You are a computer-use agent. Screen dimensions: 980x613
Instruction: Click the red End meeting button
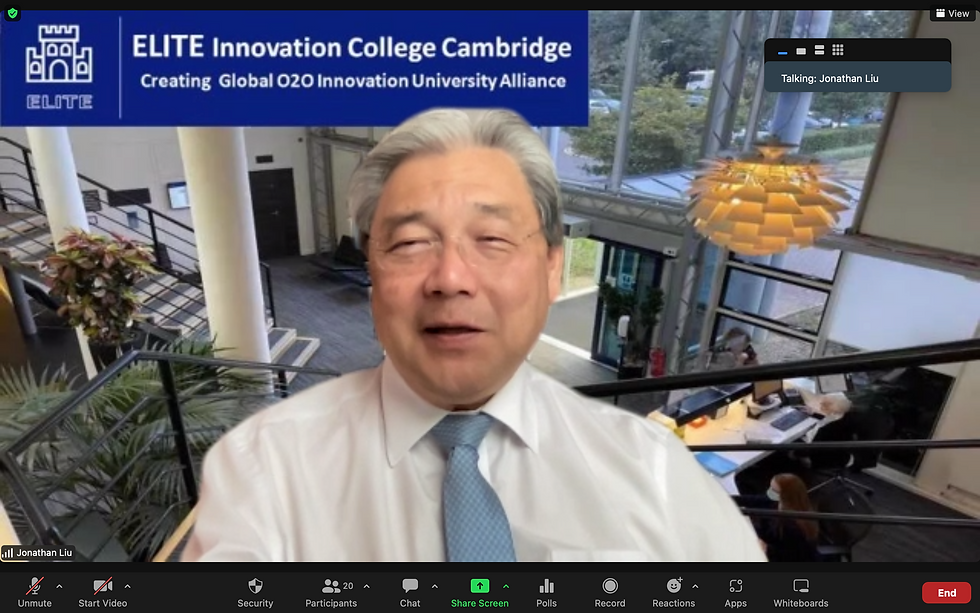(946, 592)
